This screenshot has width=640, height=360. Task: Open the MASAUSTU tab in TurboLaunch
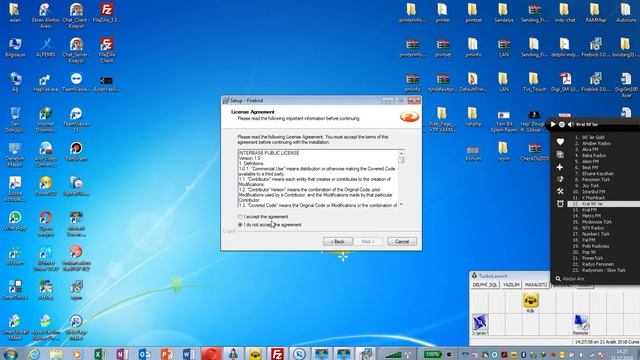point(536,284)
